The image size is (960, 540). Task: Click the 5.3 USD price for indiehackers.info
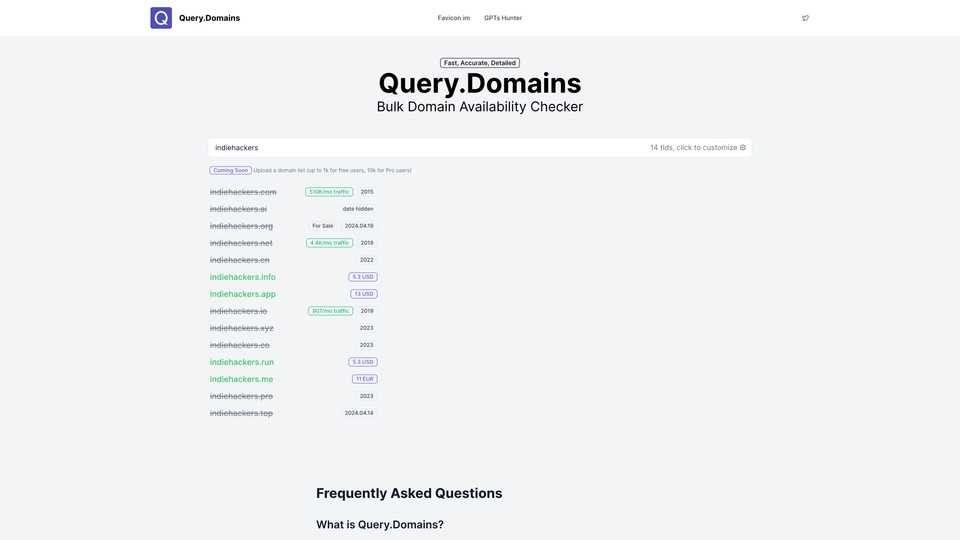(x=362, y=277)
